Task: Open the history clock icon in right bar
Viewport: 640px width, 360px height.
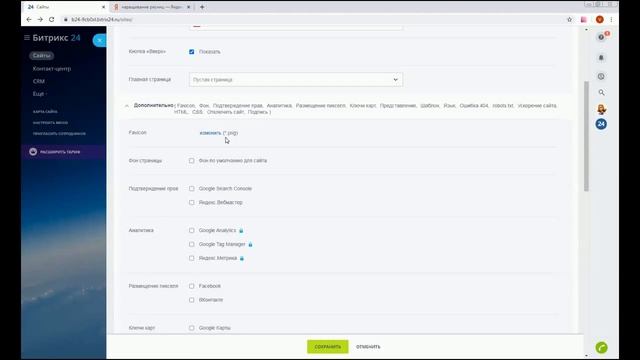Action: click(601, 76)
